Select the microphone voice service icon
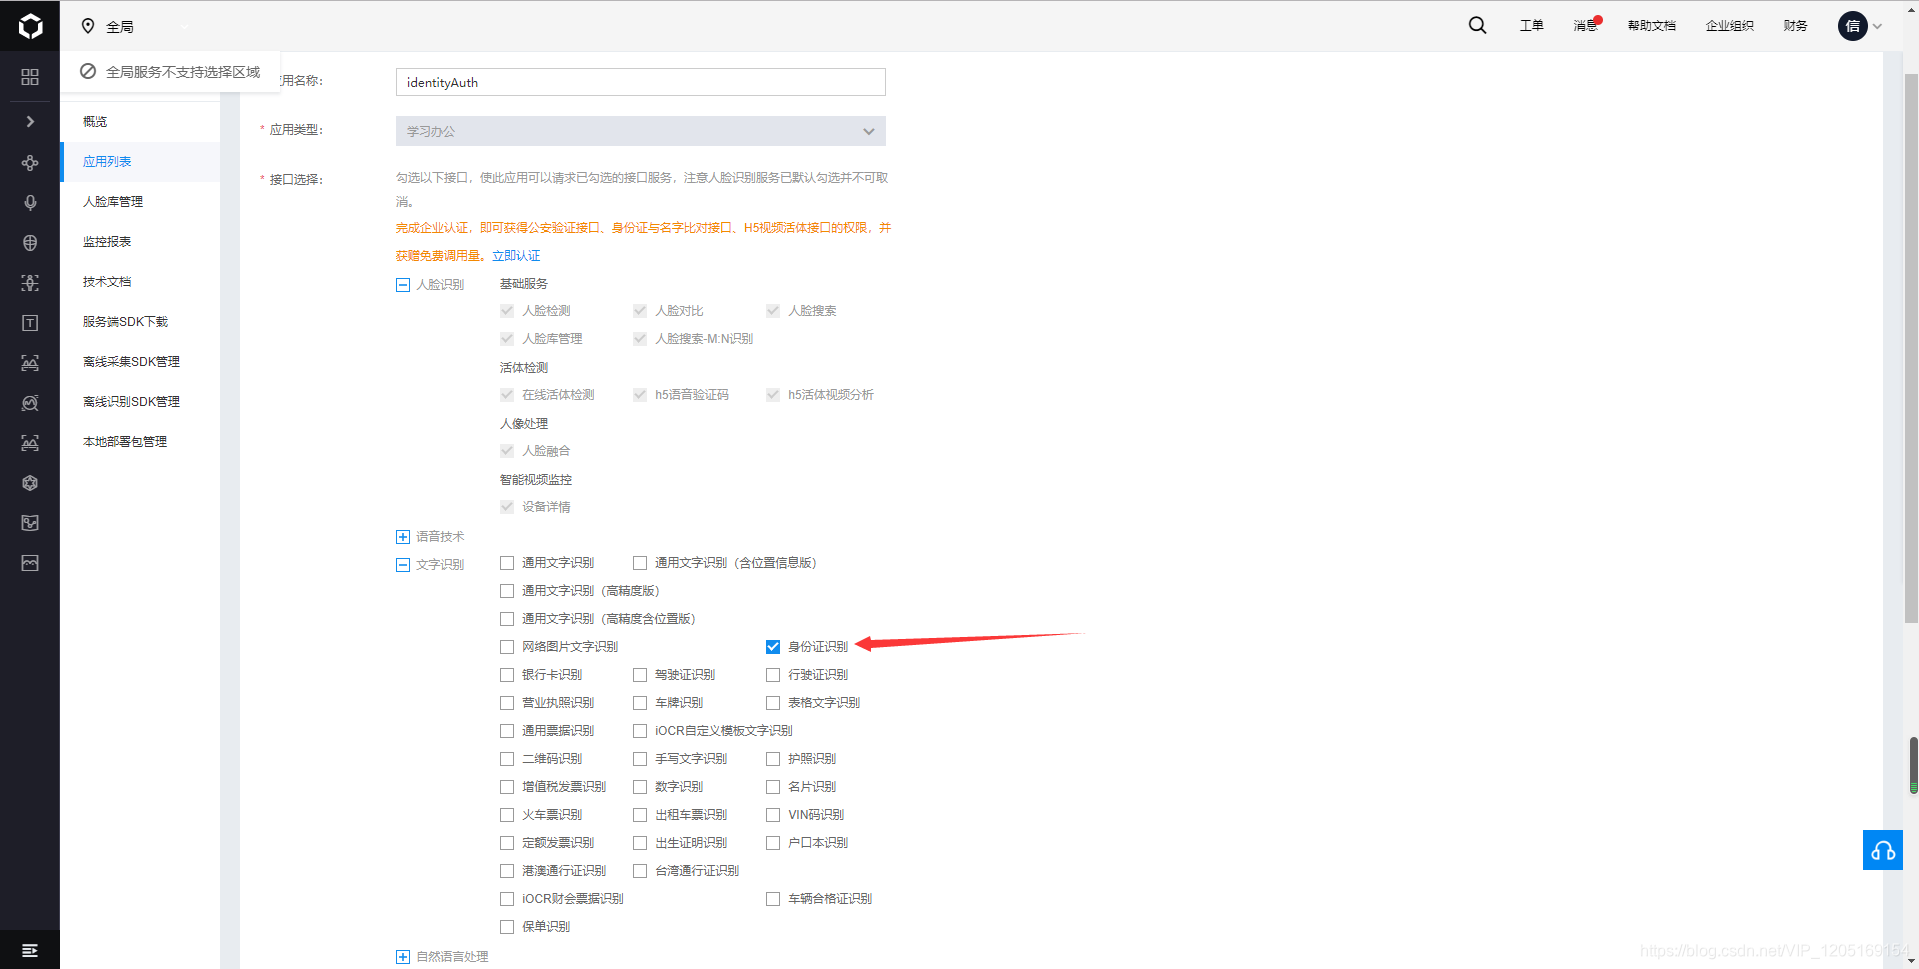Screen dimensions: 1919x969 click(29, 202)
